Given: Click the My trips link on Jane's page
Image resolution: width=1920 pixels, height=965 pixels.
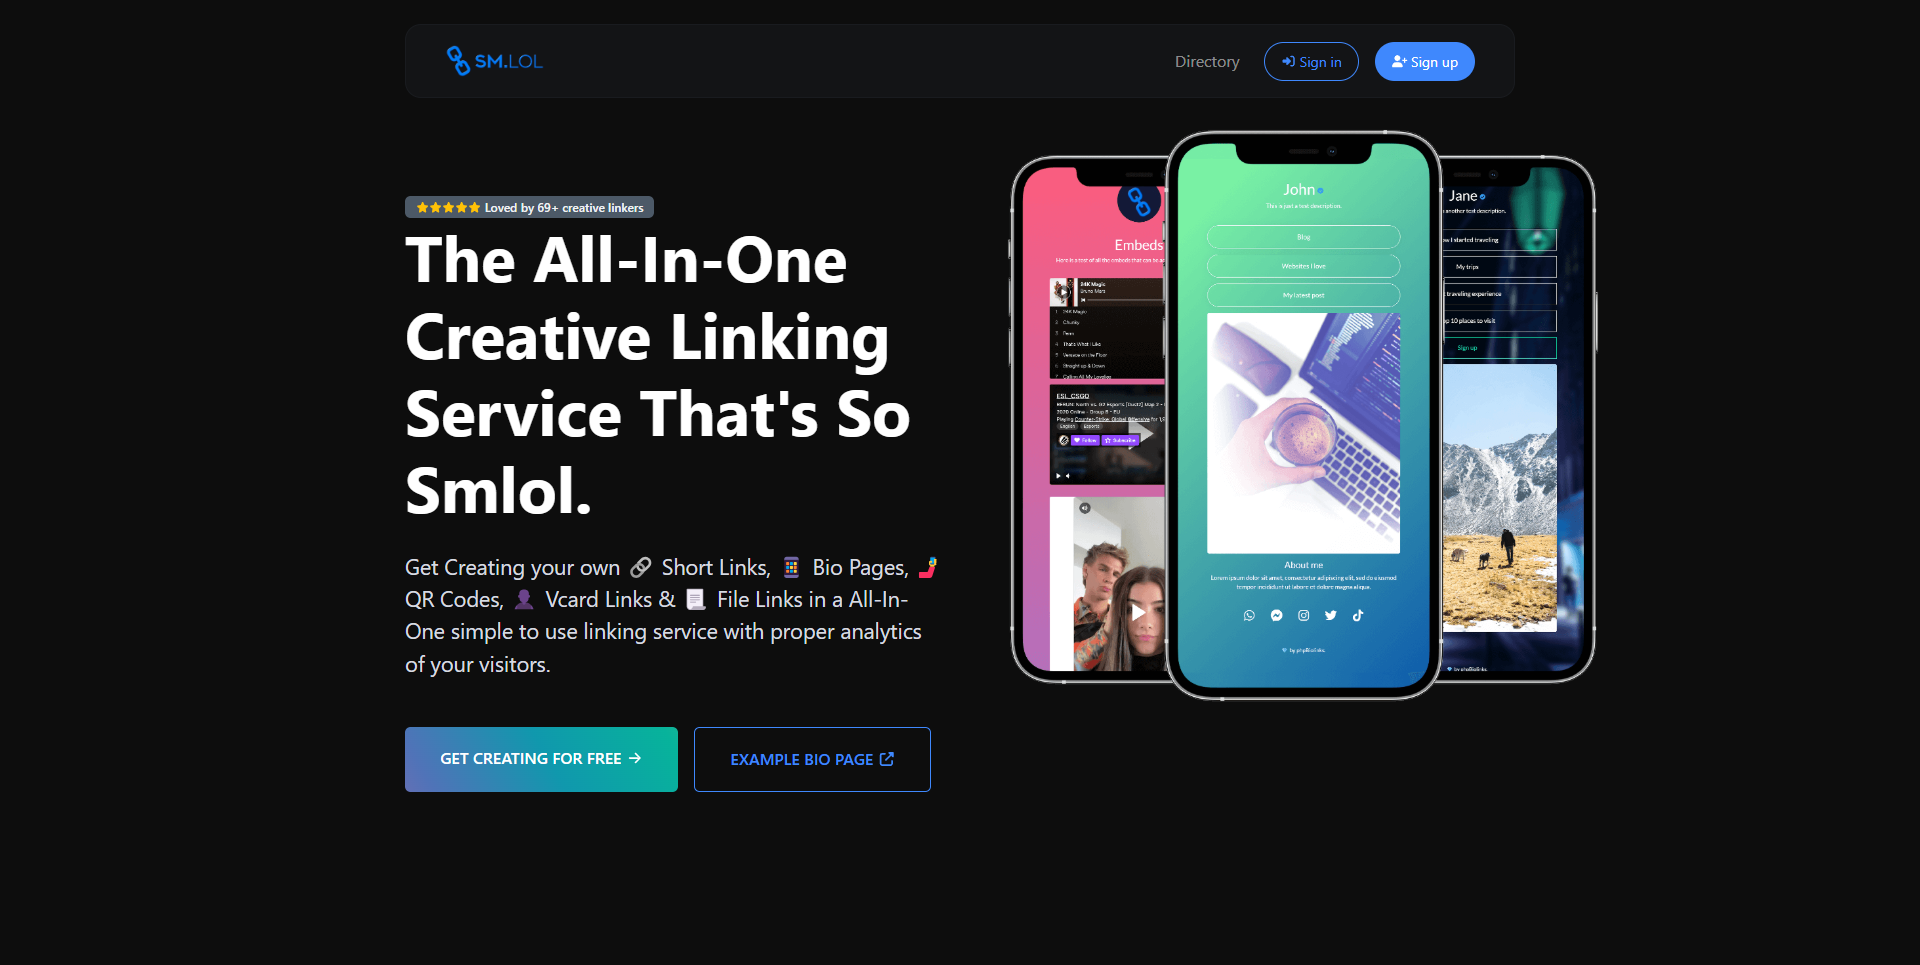Looking at the screenshot, I should [x=1499, y=267].
